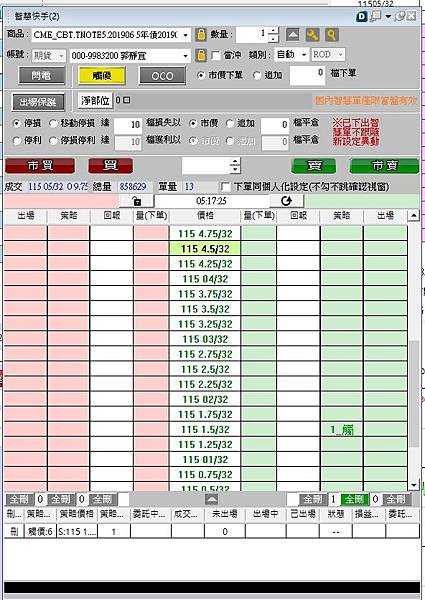Select the 停損停利 radio button
425x600 pixels.
coord(53,140)
